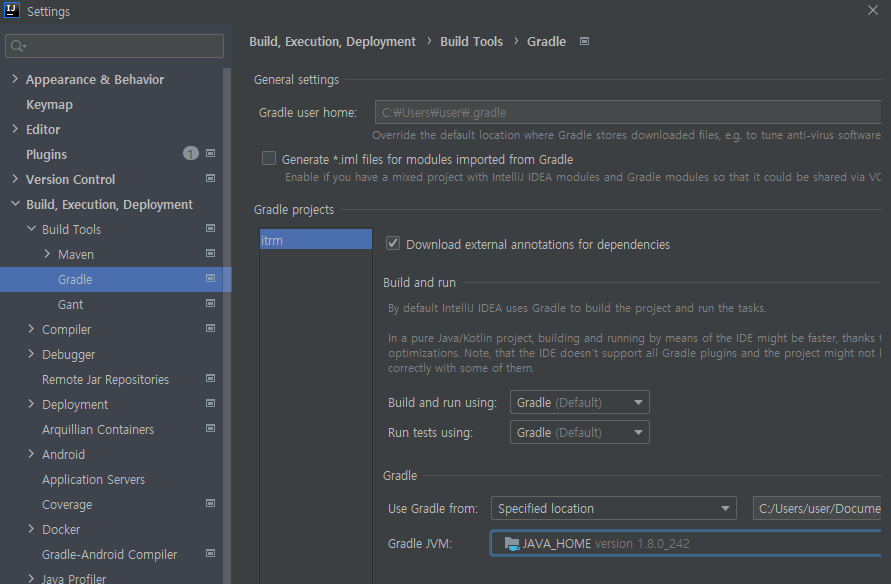The width and height of the screenshot is (891, 584).
Task: Collapse Build, Execution, Deployment section
Action: point(15,204)
